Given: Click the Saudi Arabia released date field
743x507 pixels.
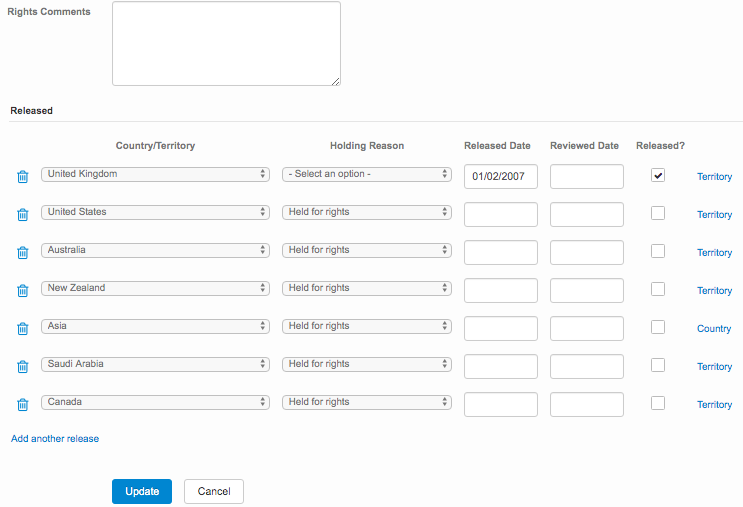Looking at the screenshot, I should point(501,366).
